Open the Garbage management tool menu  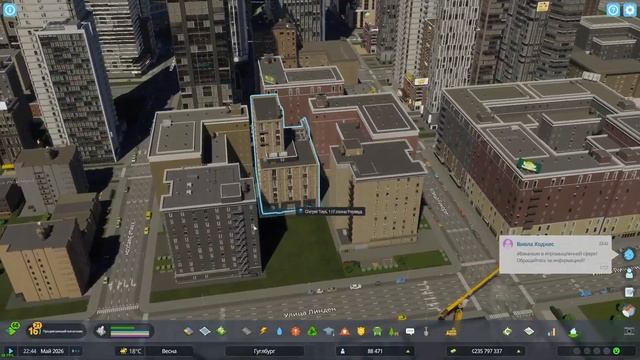[x=312, y=331]
